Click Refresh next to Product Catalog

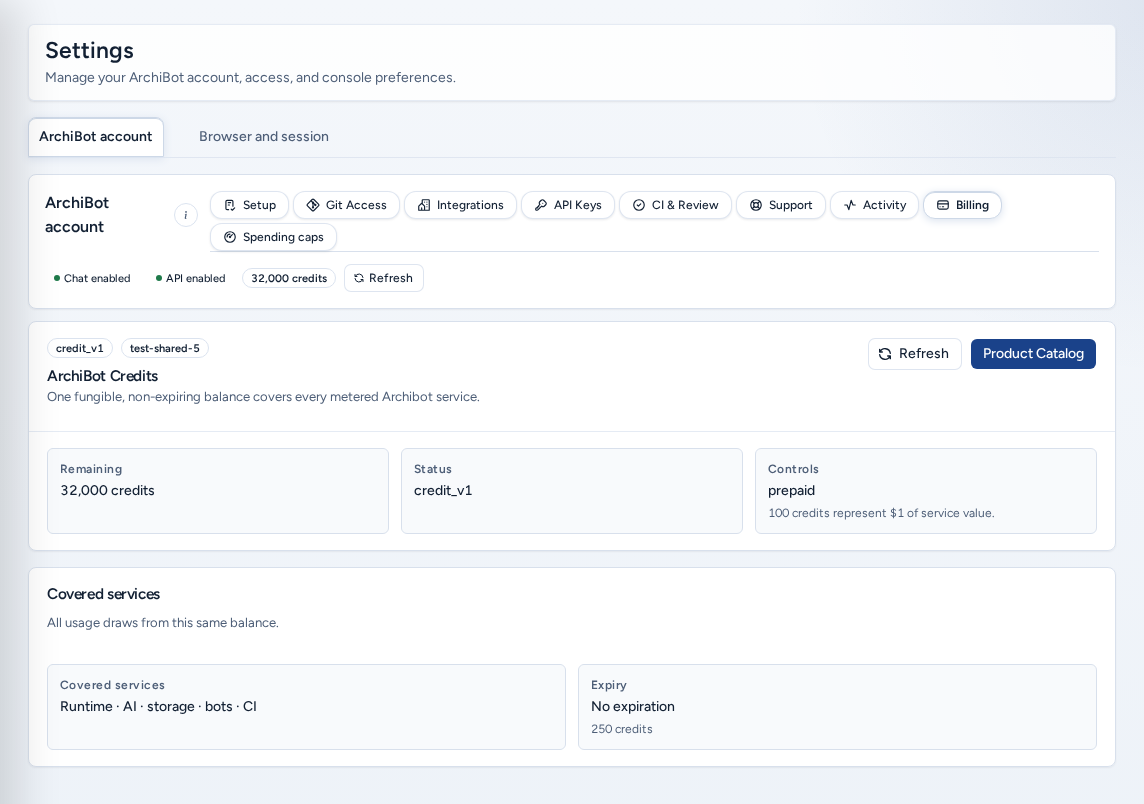pos(914,354)
